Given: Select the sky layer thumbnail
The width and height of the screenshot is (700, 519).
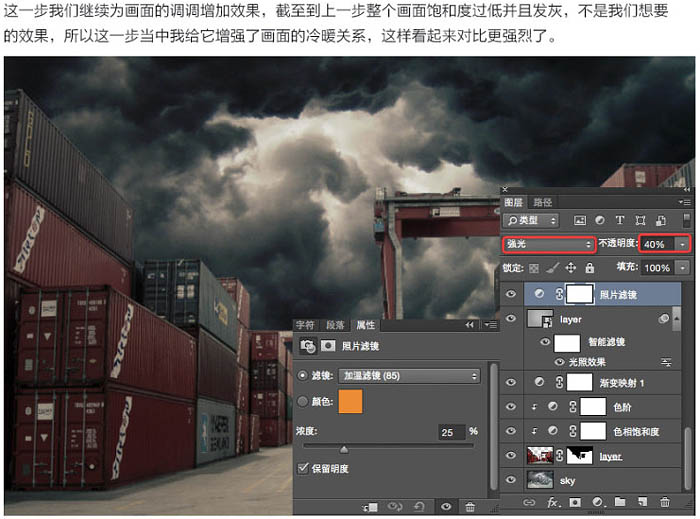Looking at the screenshot, I should coord(540,480).
